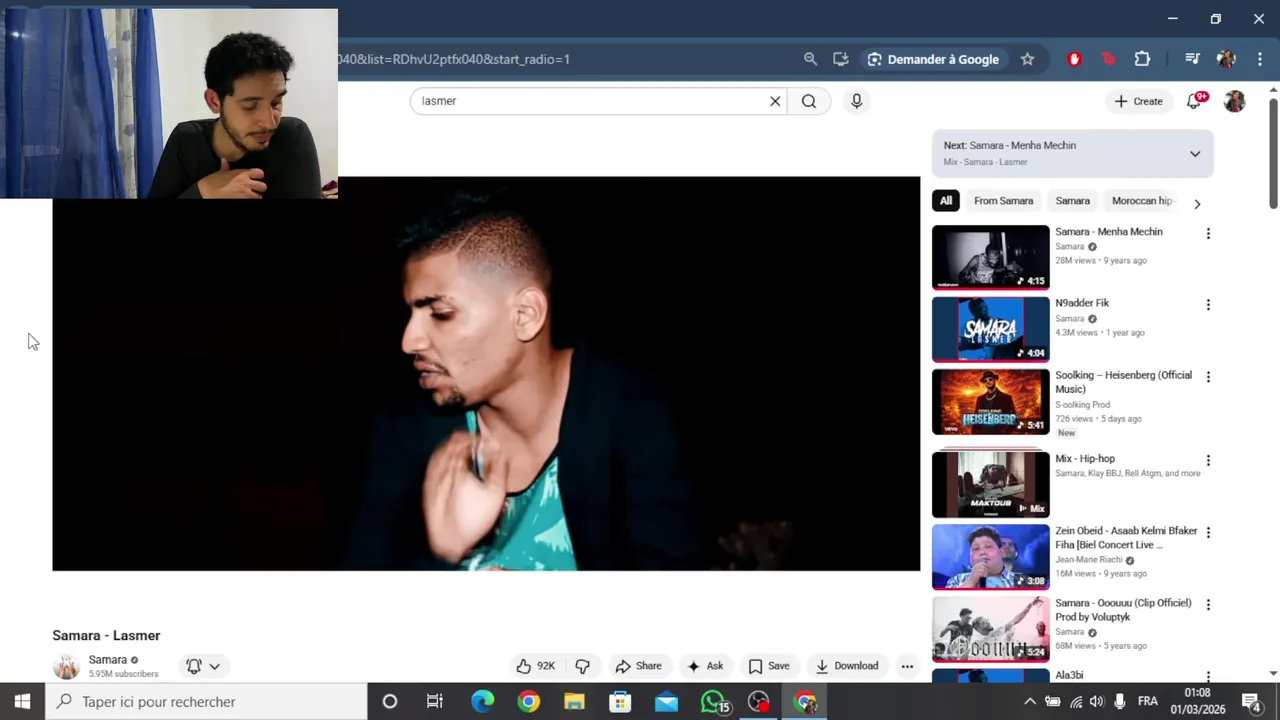Click the install app icon in address bar
This screenshot has width=1280, height=720.
[841, 59]
